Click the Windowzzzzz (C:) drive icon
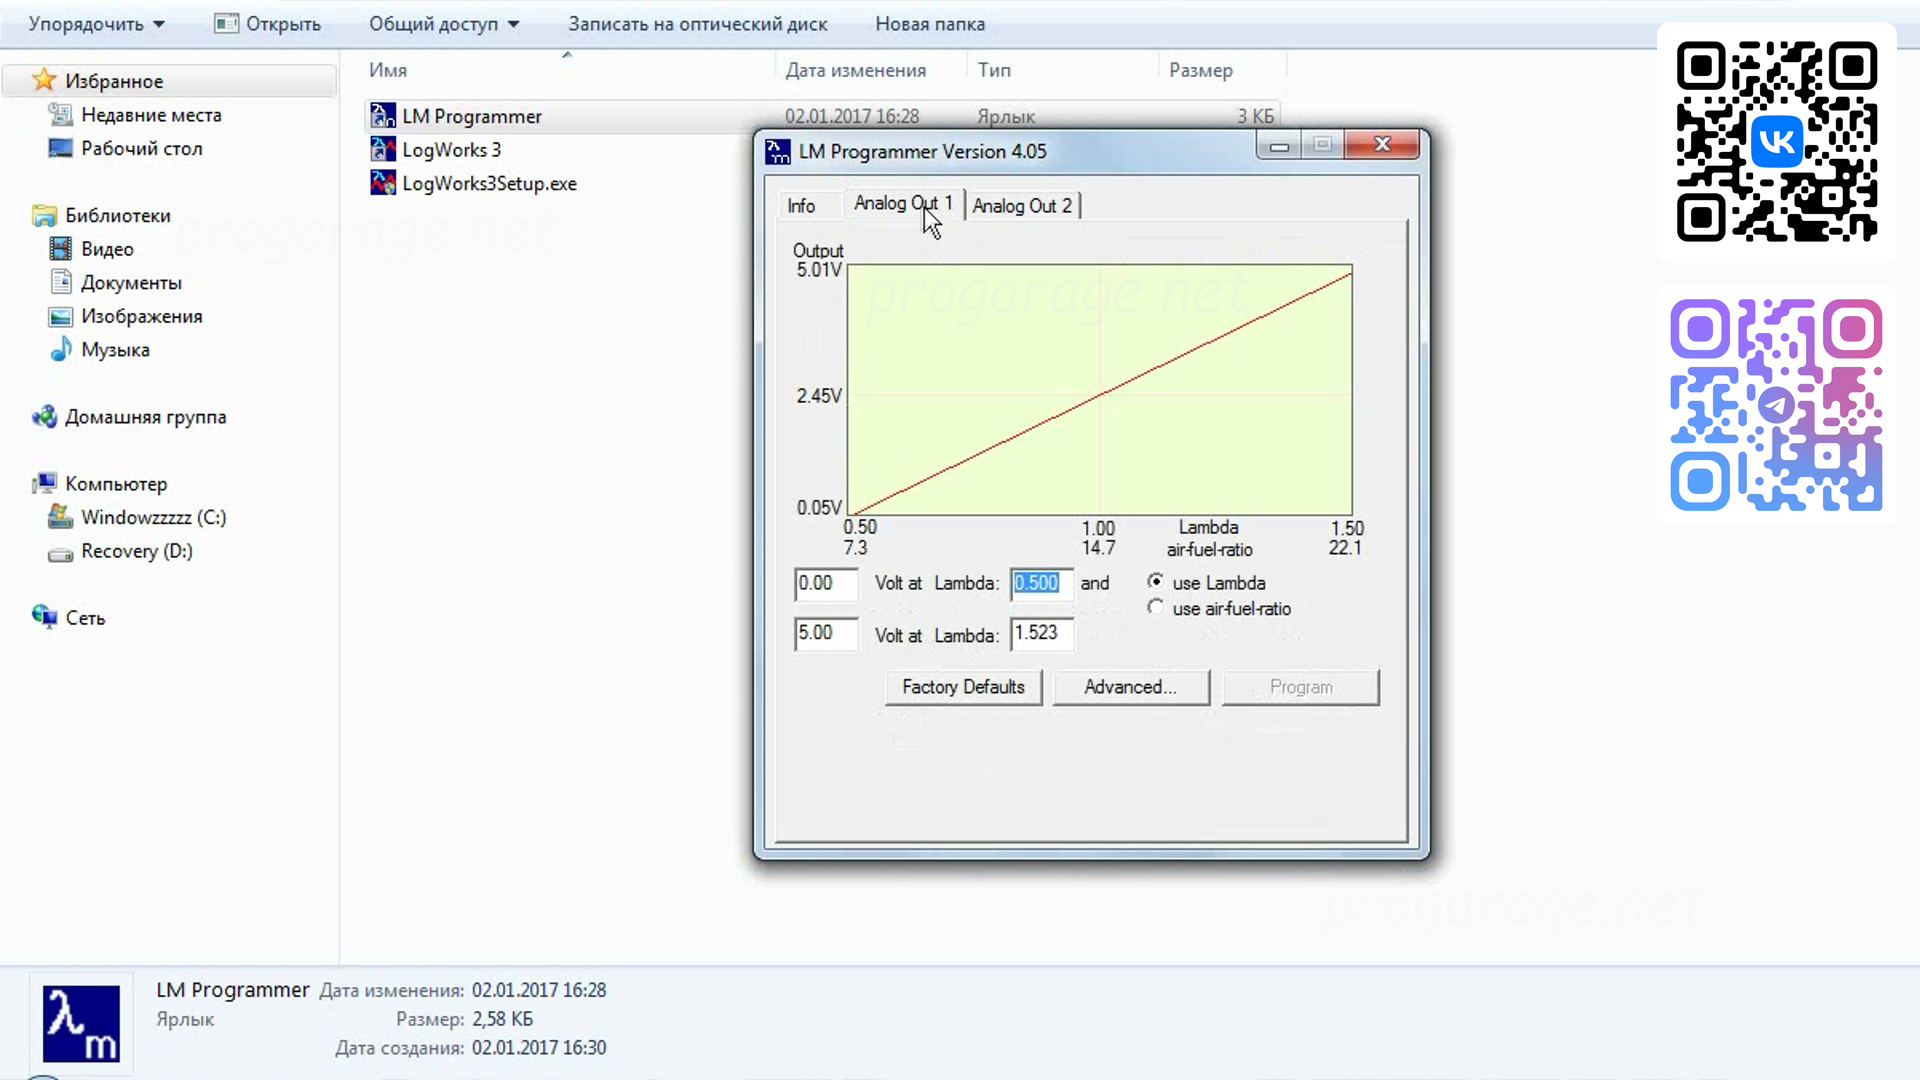 (x=60, y=517)
